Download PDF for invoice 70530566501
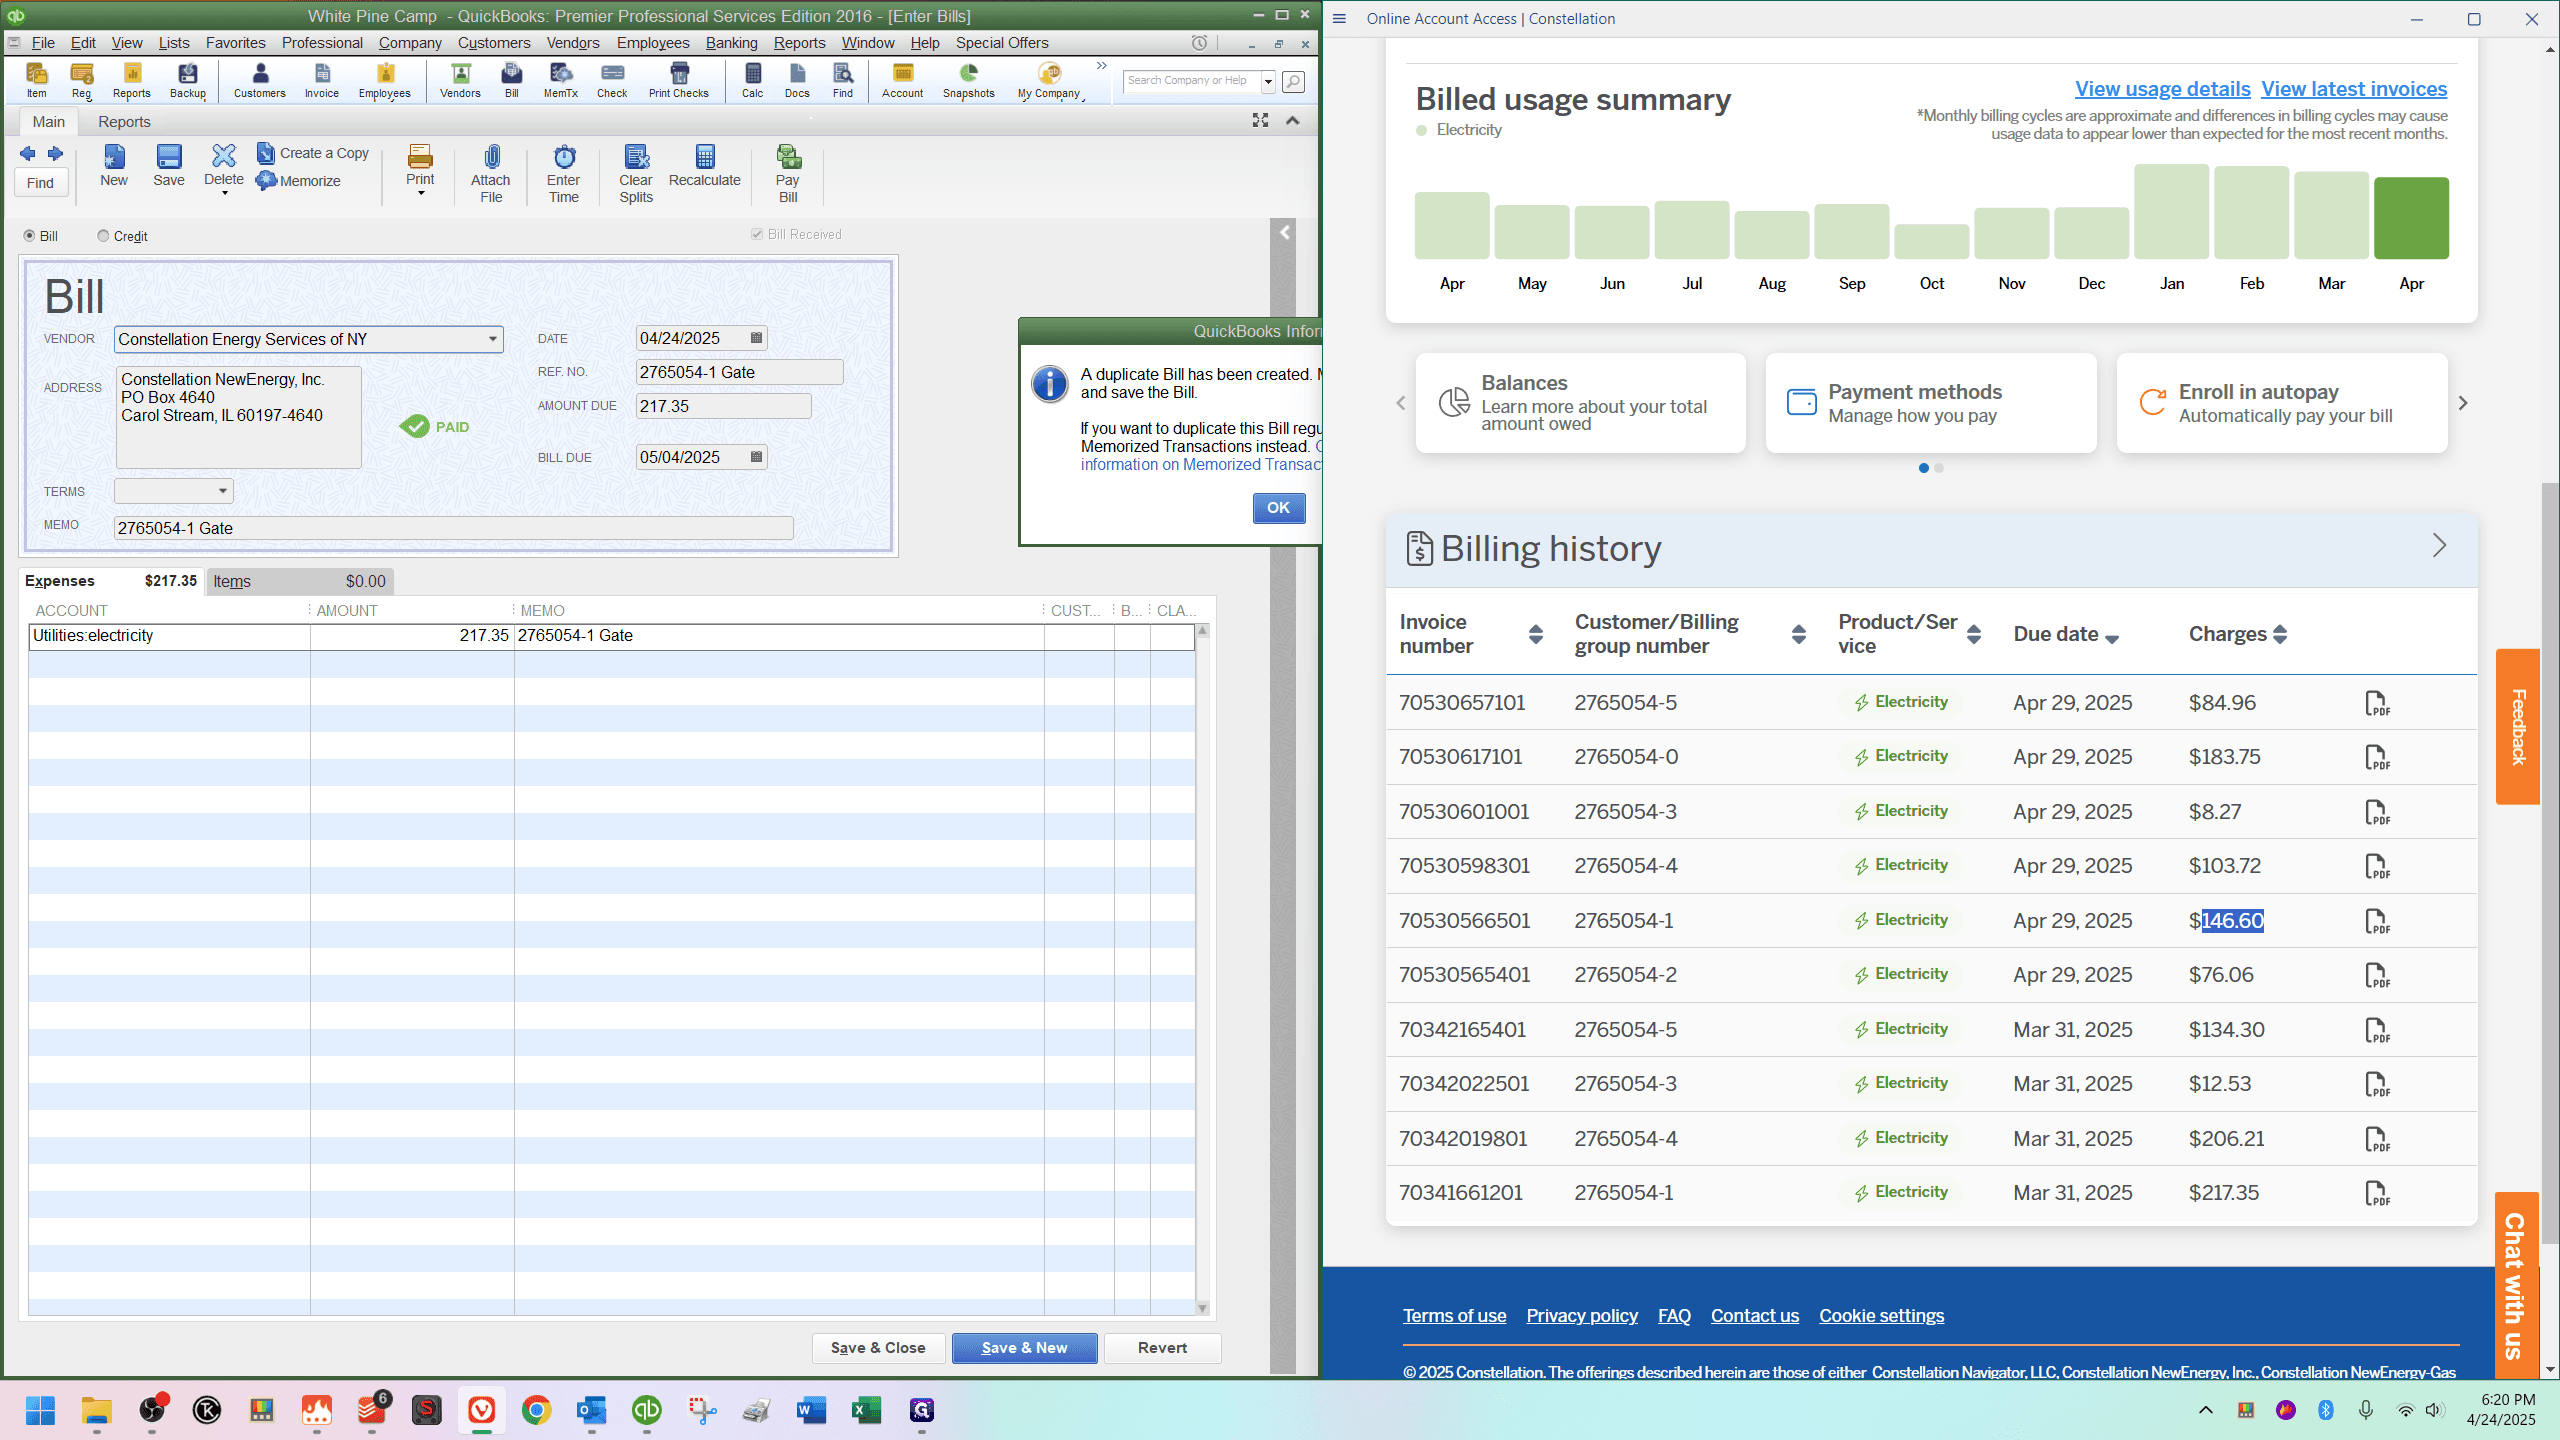The height and width of the screenshot is (1440, 2560). 2377,921
